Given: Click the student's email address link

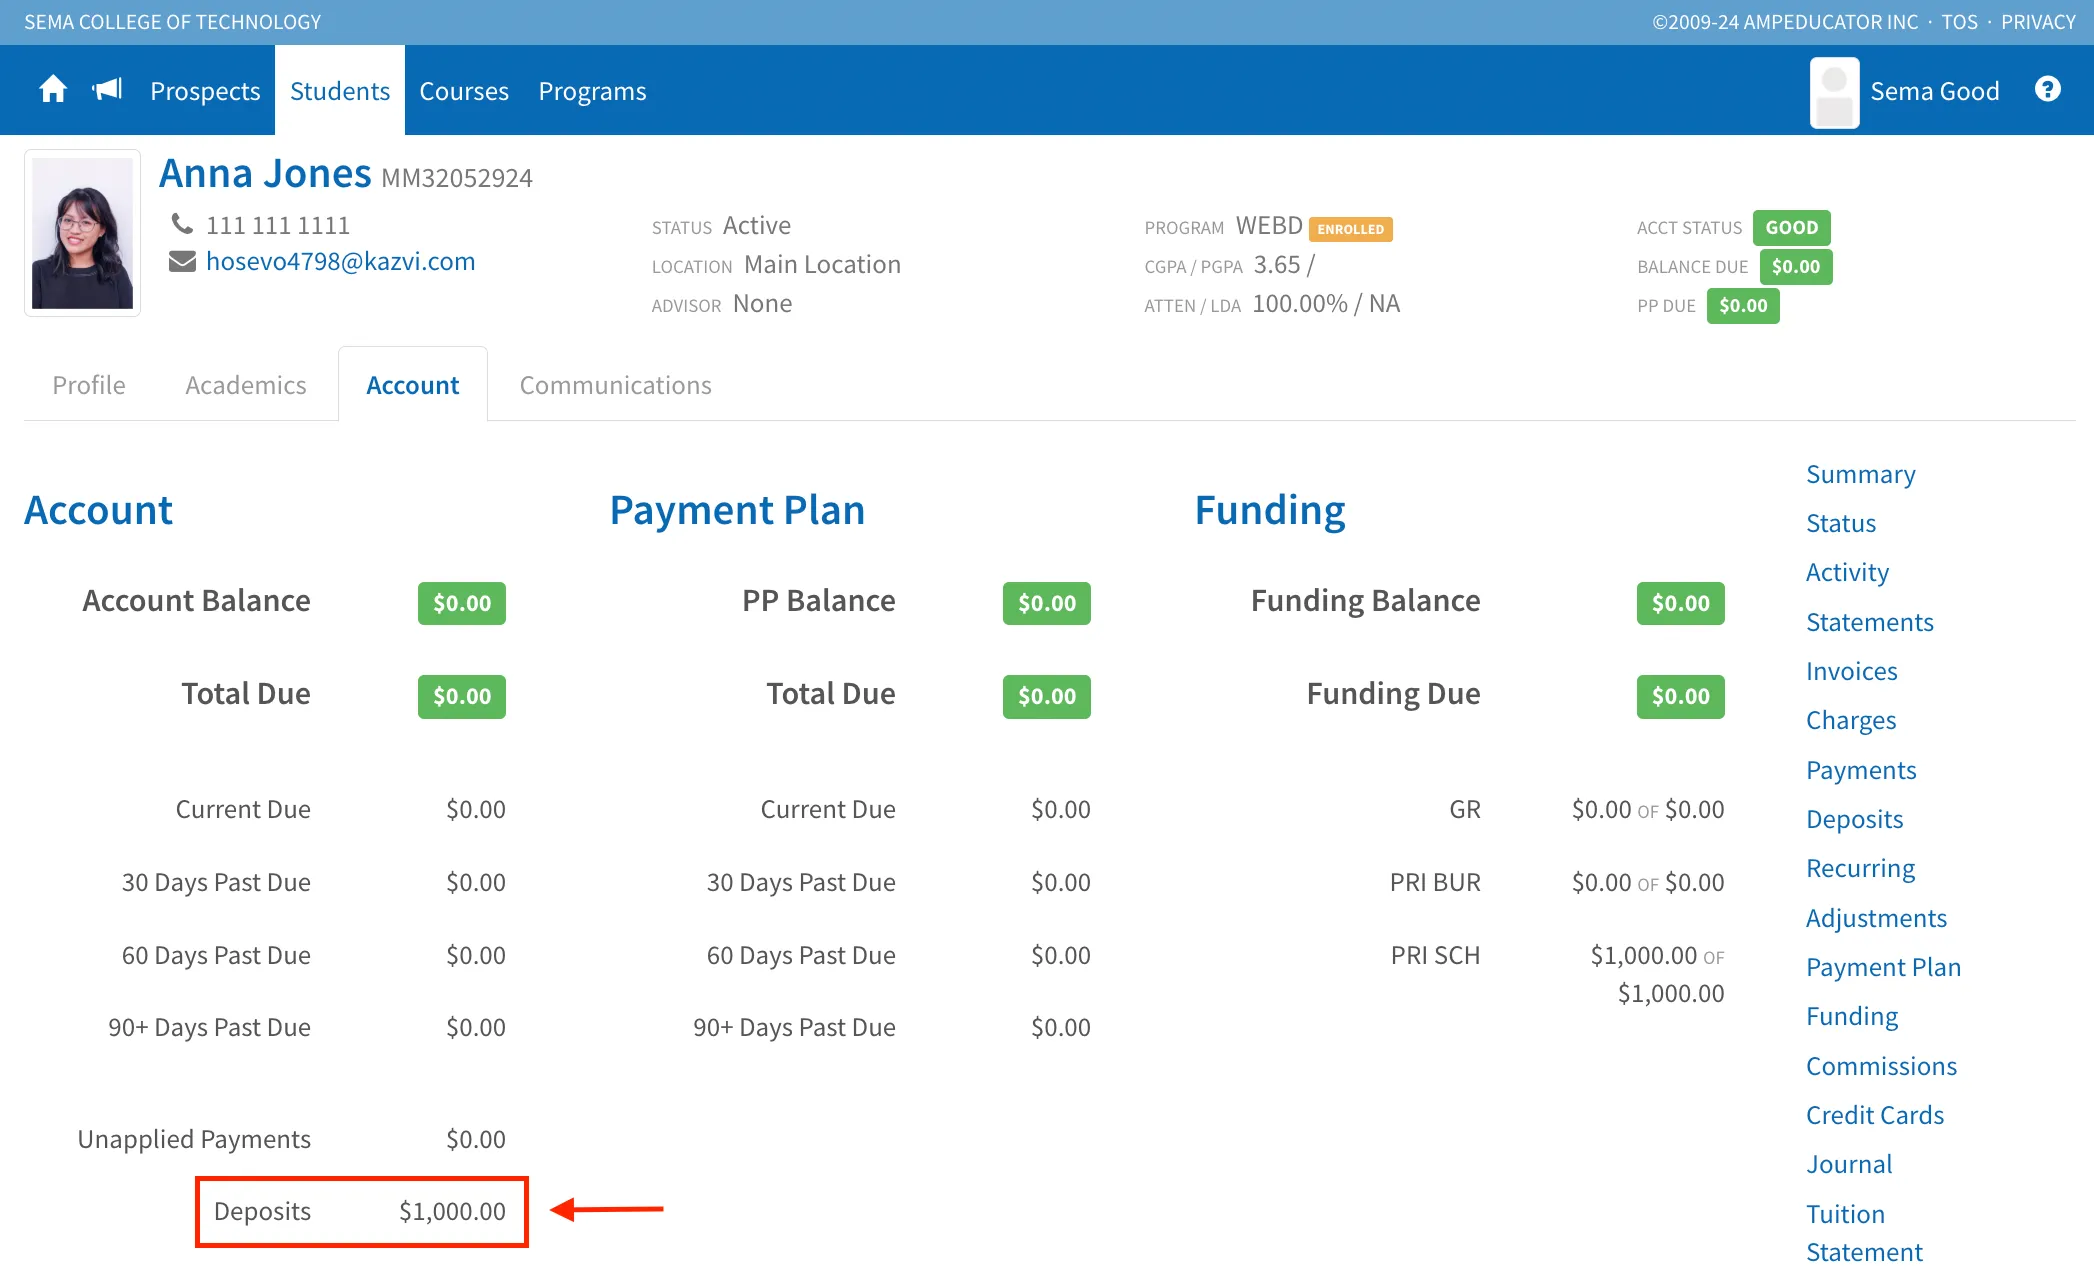Looking at the screenshot, I should point(340,262).
